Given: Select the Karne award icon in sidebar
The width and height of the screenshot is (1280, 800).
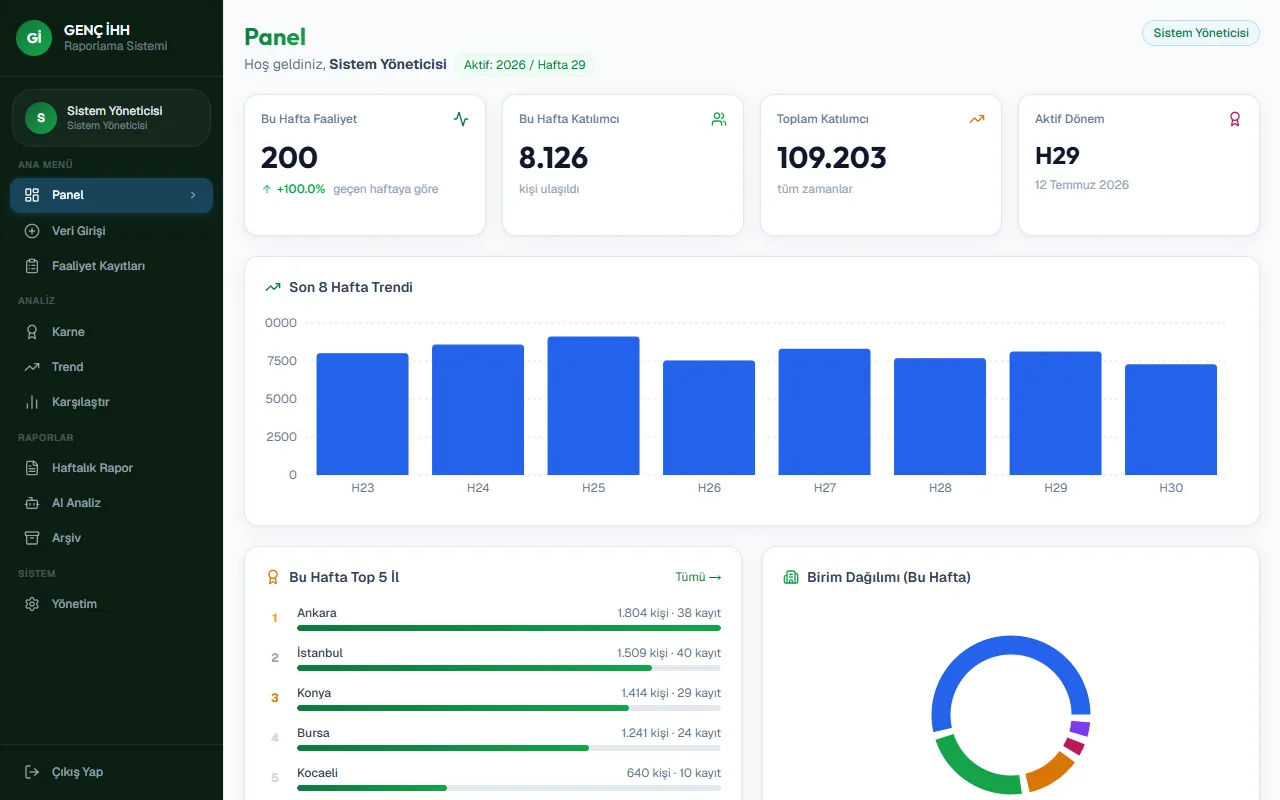Looking at the screenshot, I should coord(32,332).
